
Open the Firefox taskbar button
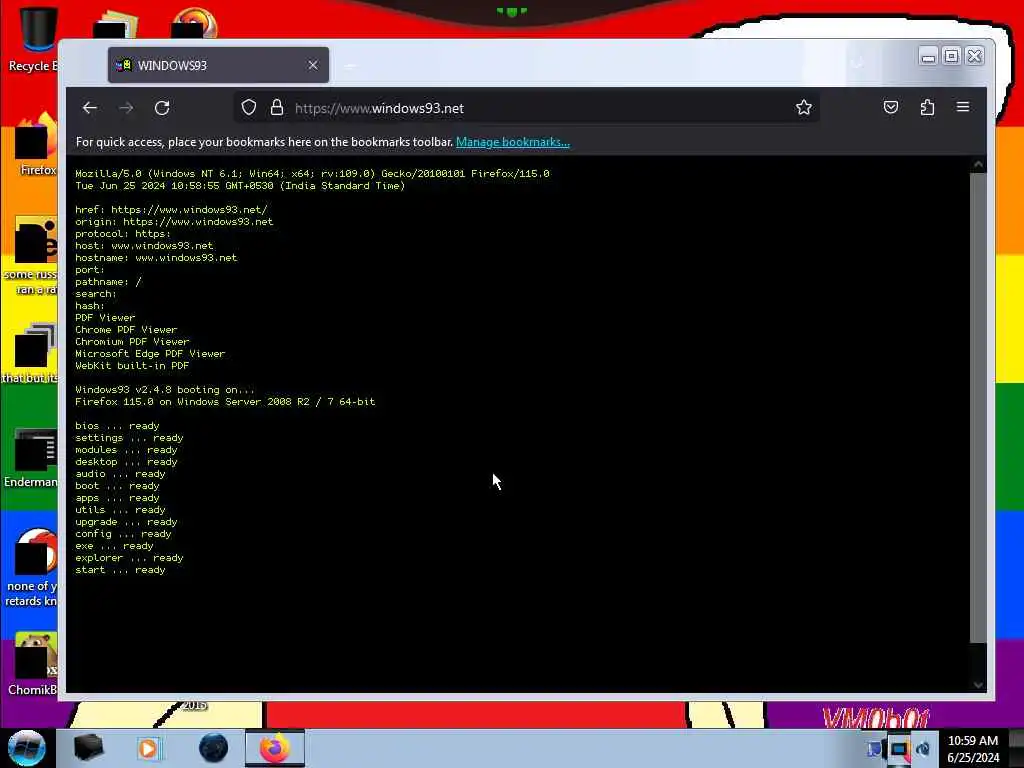click(274, 748)
